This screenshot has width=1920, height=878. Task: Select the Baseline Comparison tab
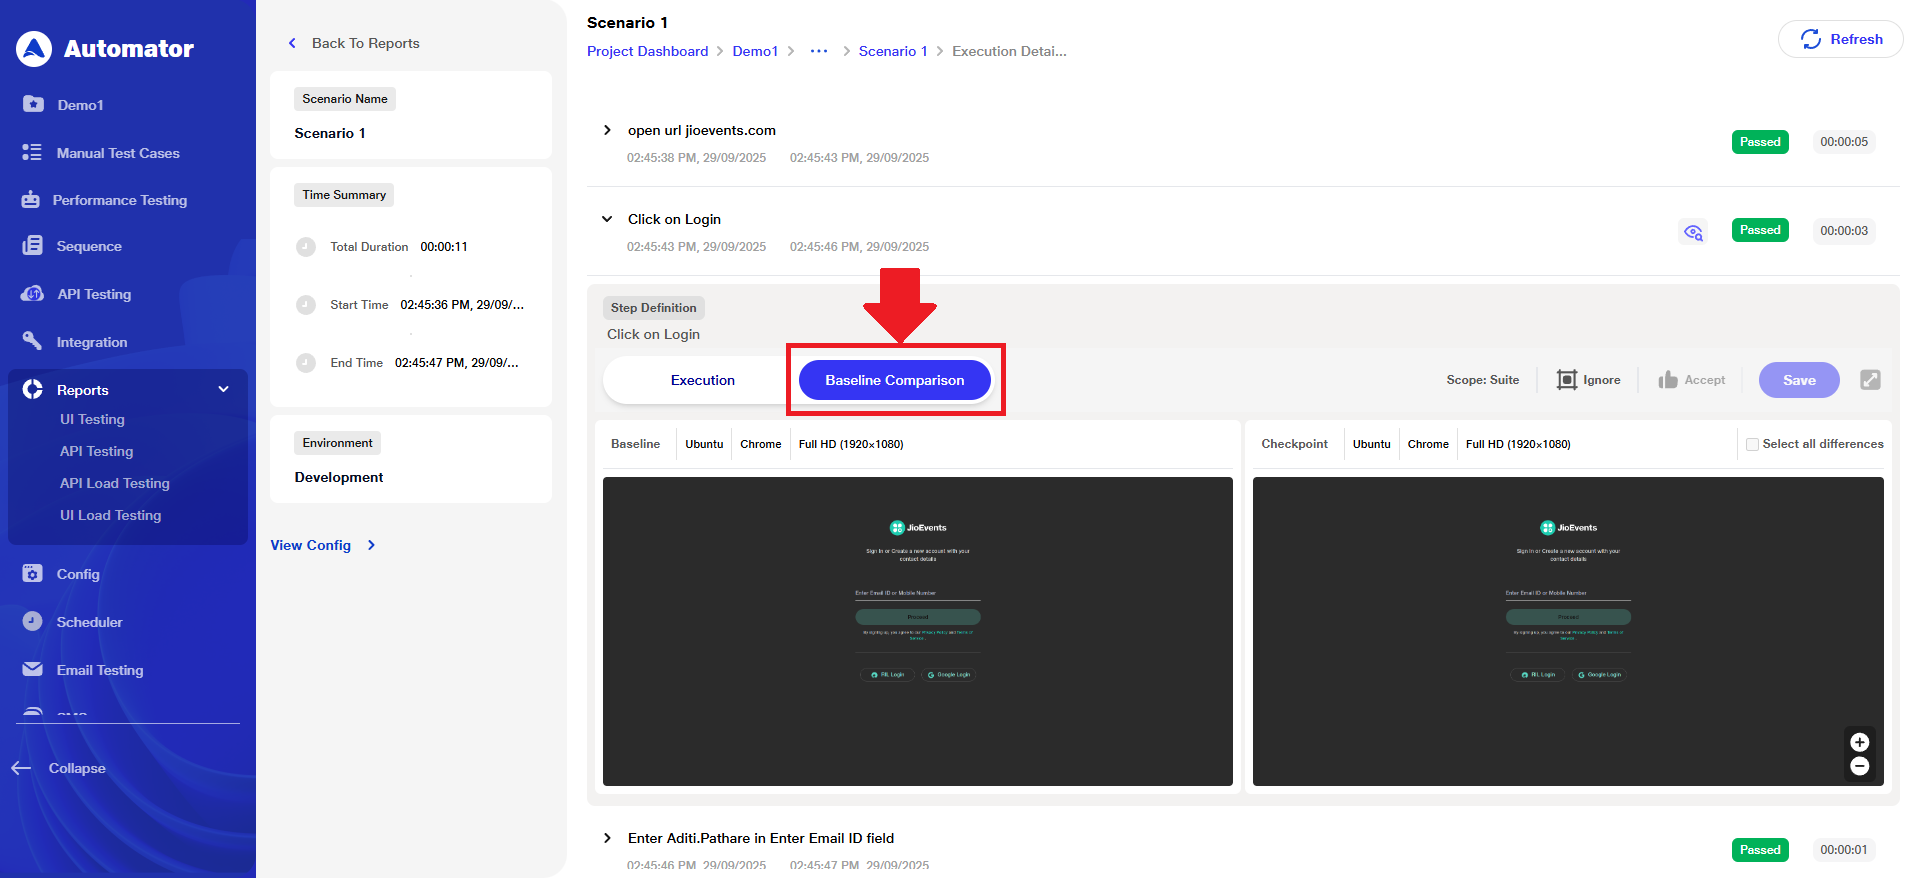pyautogui.click(x=894, y=380)
